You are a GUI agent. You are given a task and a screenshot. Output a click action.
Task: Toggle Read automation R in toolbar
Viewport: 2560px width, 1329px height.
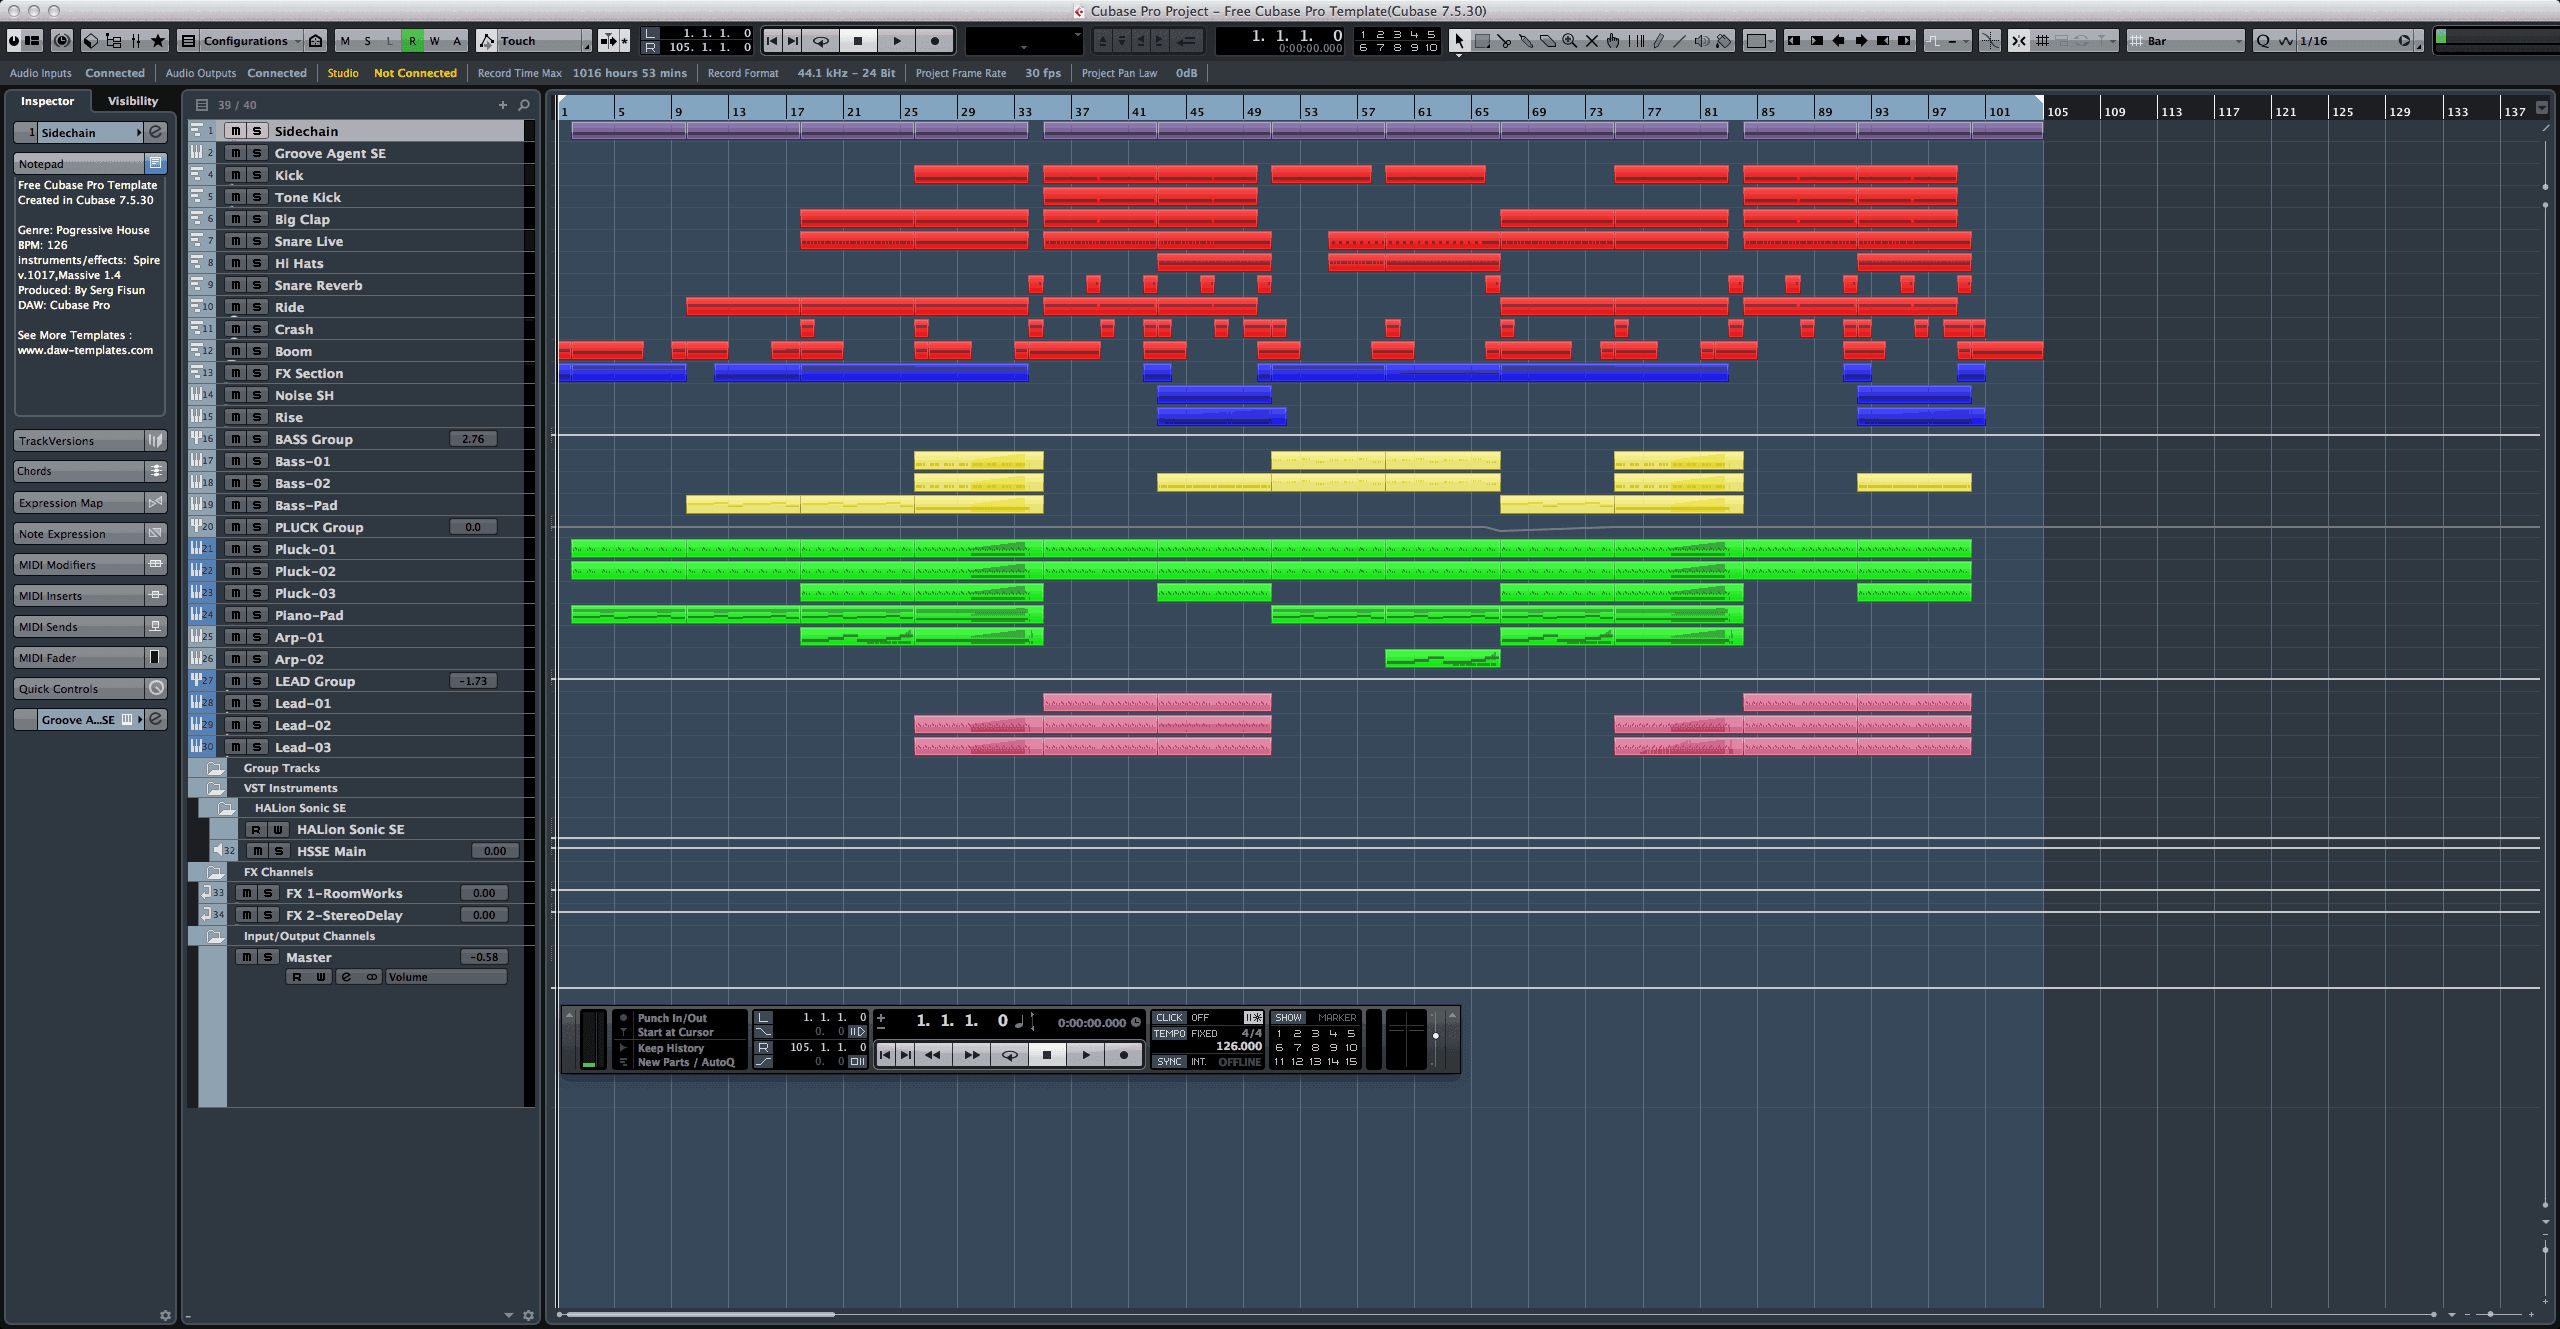412,41
